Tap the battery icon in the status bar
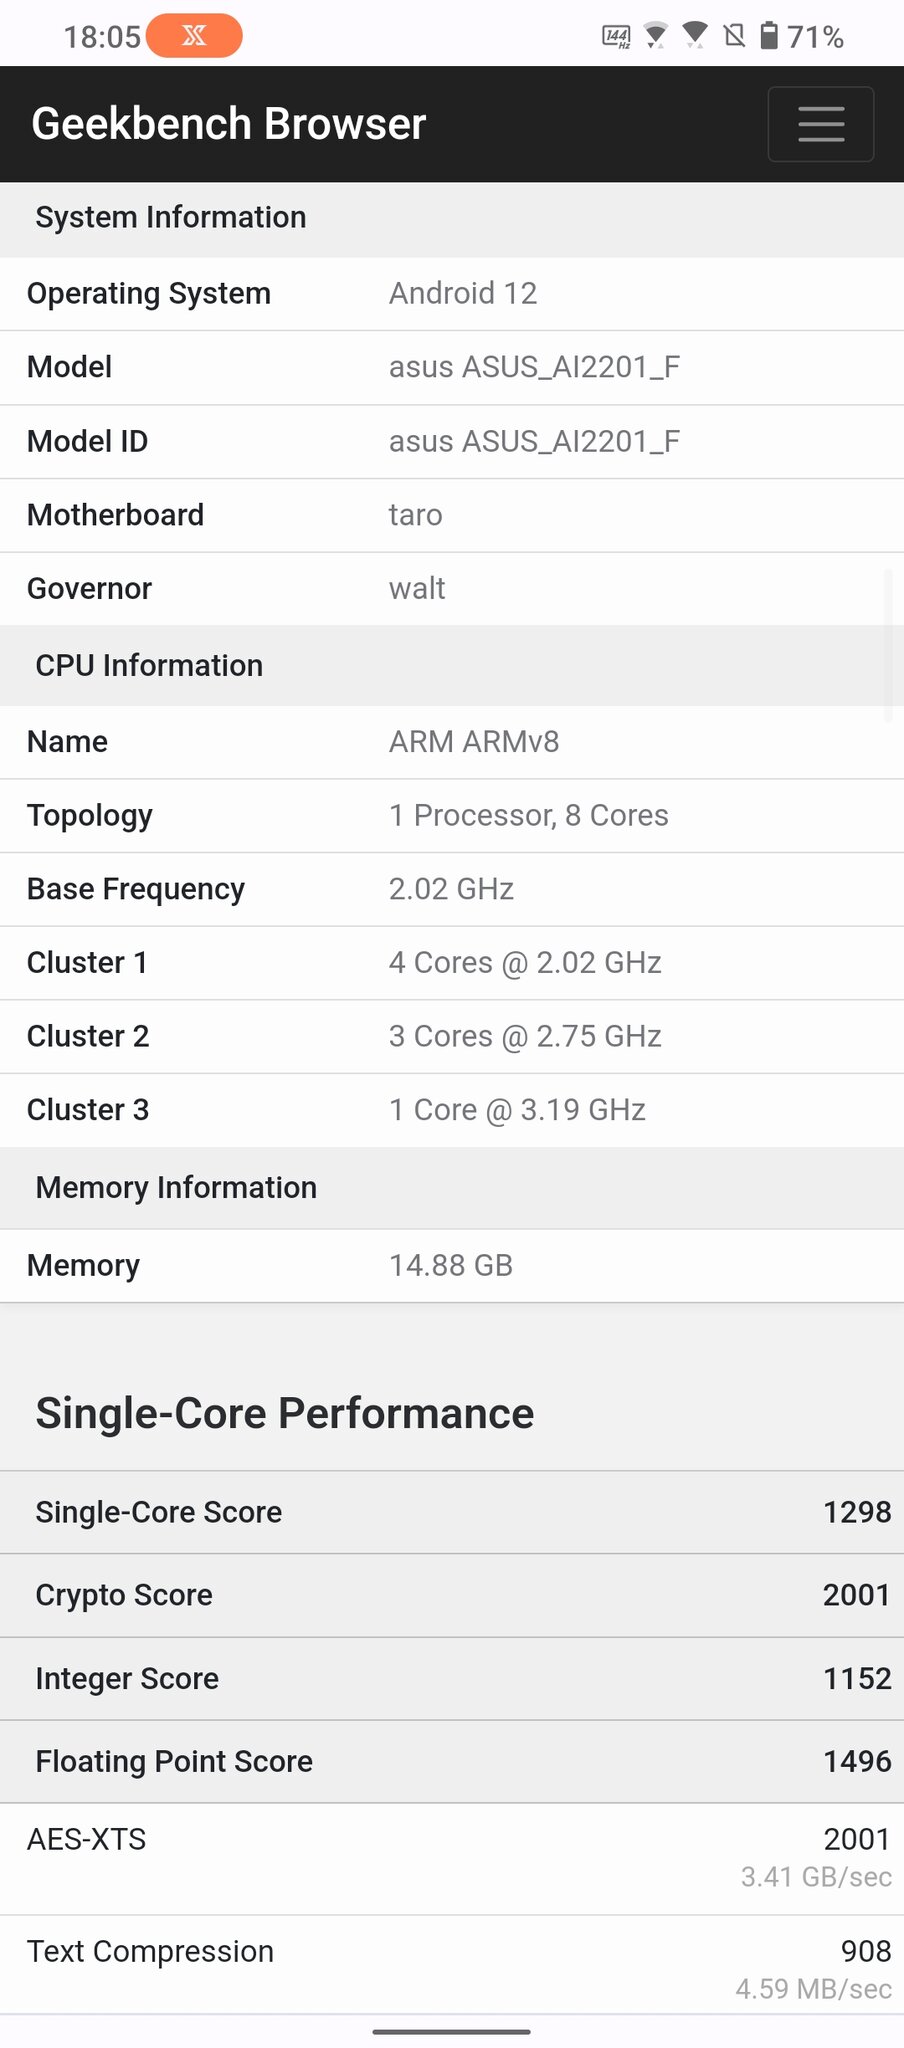Image resolution: width=904 pixels, height=2048 pixels. point(769,36)
